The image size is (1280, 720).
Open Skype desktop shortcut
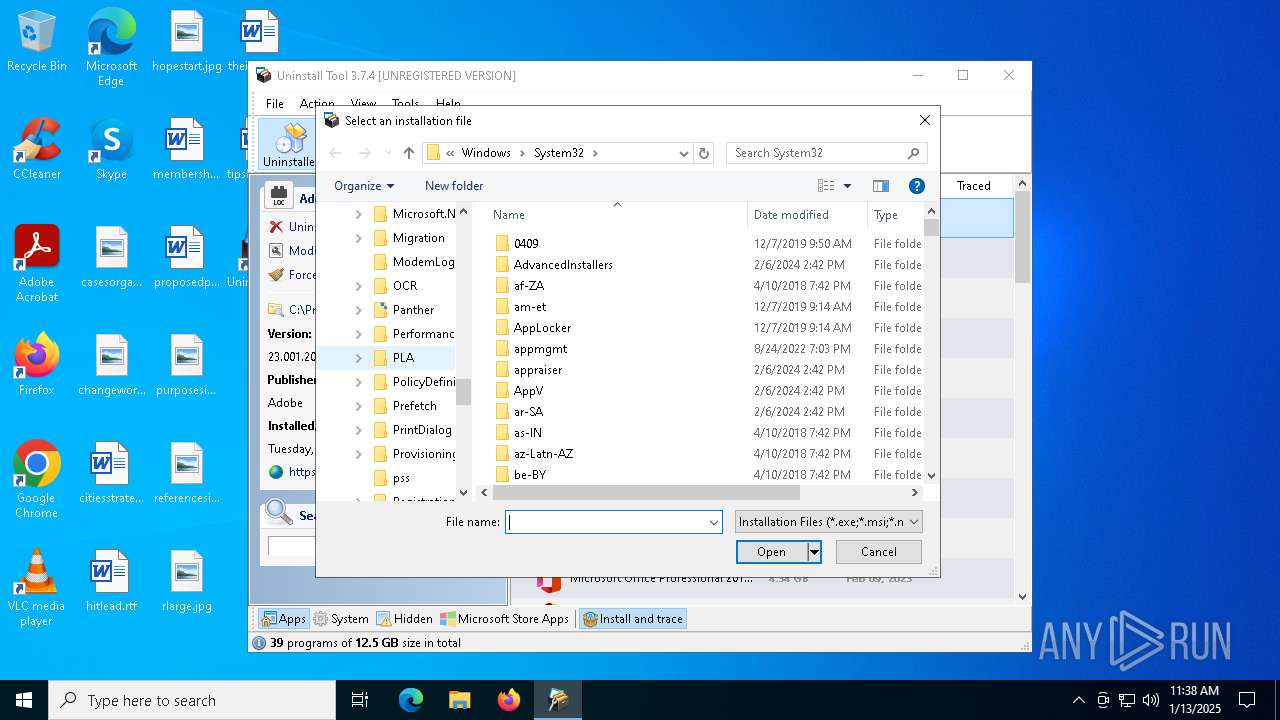click(111, 149)
